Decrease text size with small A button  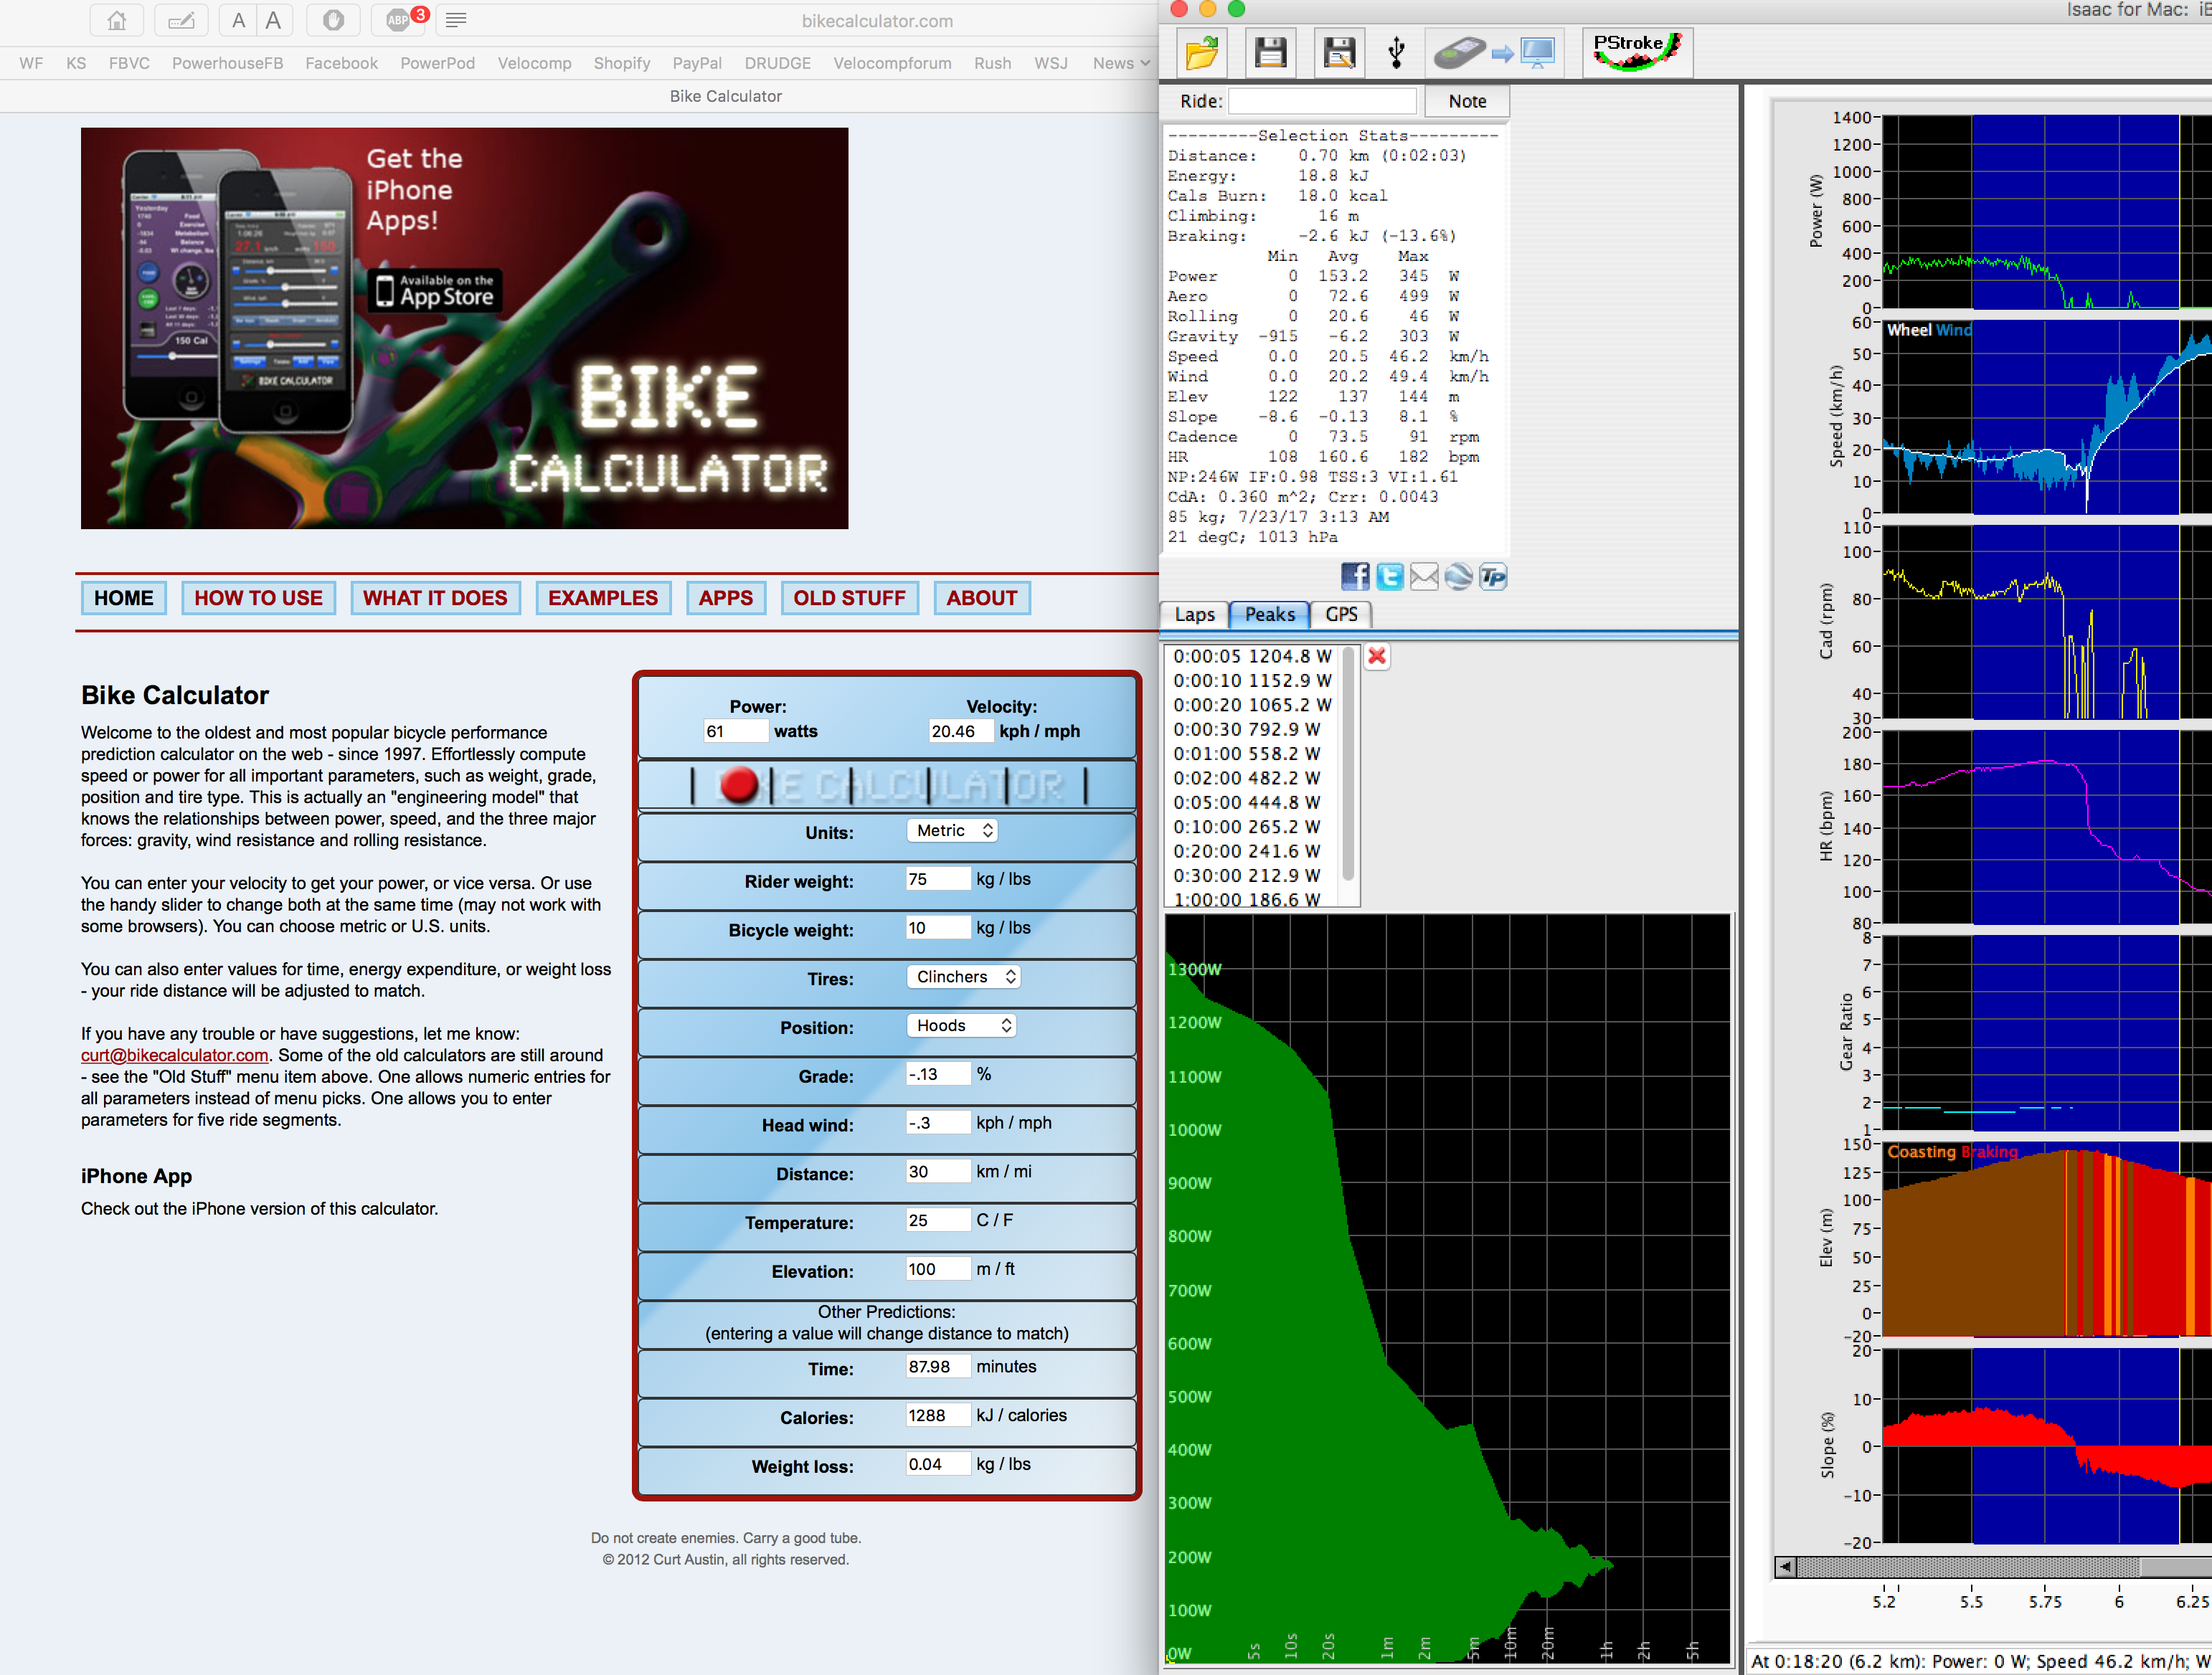(x=238, y=20)
